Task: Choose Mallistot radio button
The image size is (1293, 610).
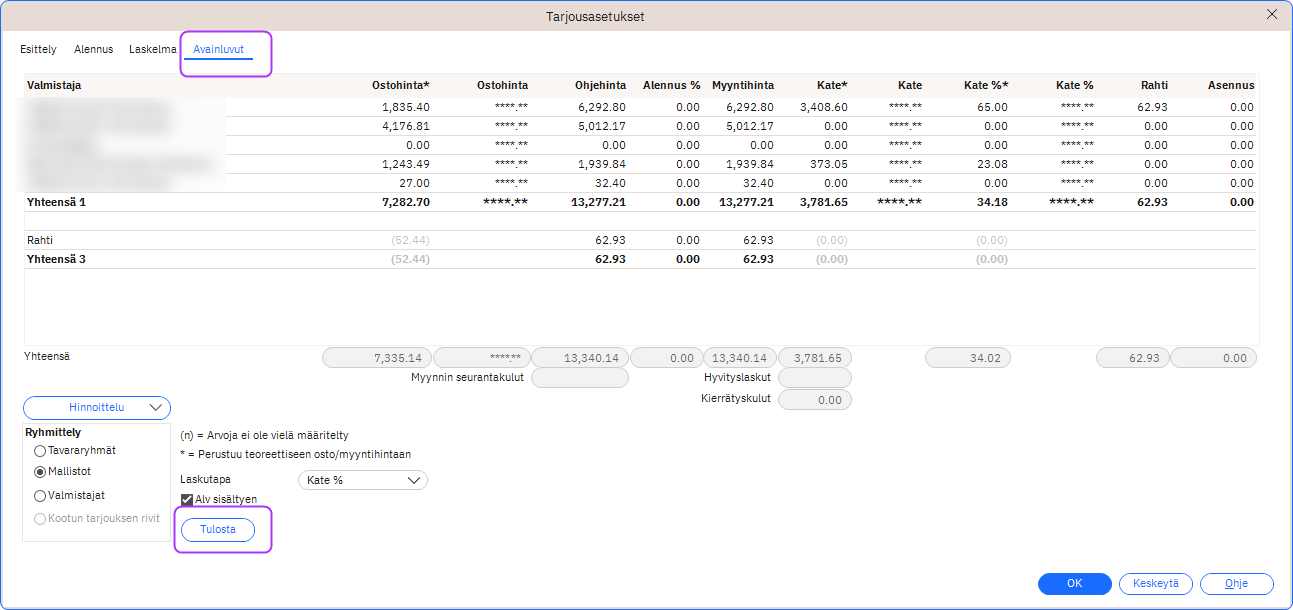Action: point(41,471)
